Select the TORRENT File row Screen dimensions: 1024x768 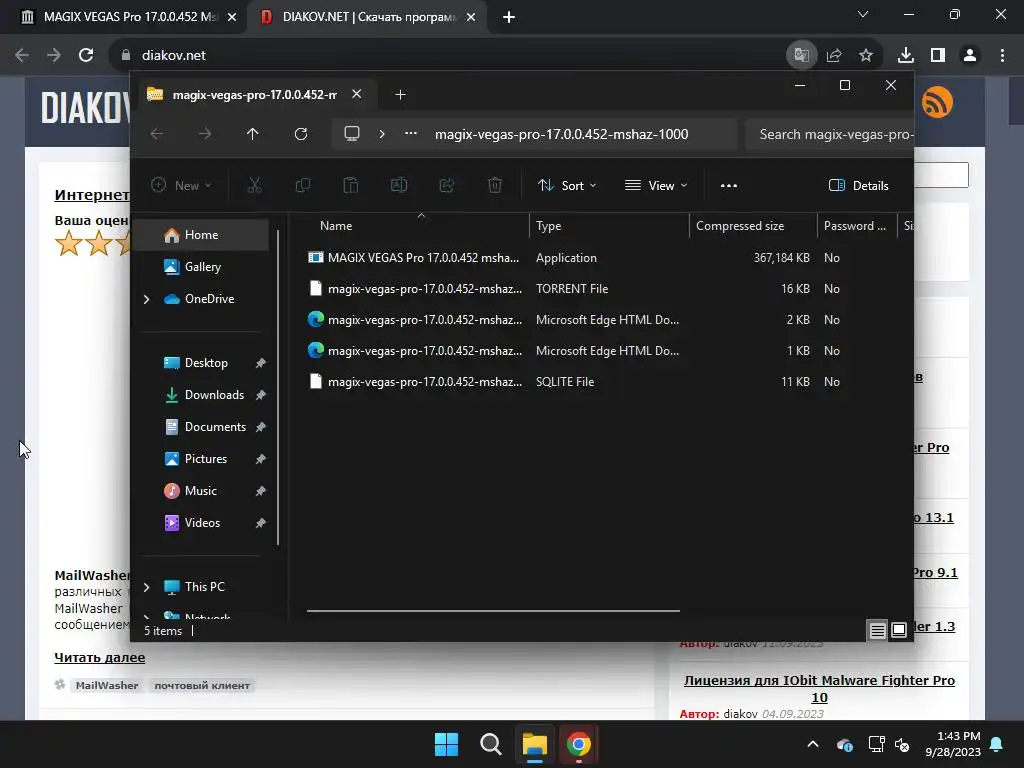pos(601,288)
